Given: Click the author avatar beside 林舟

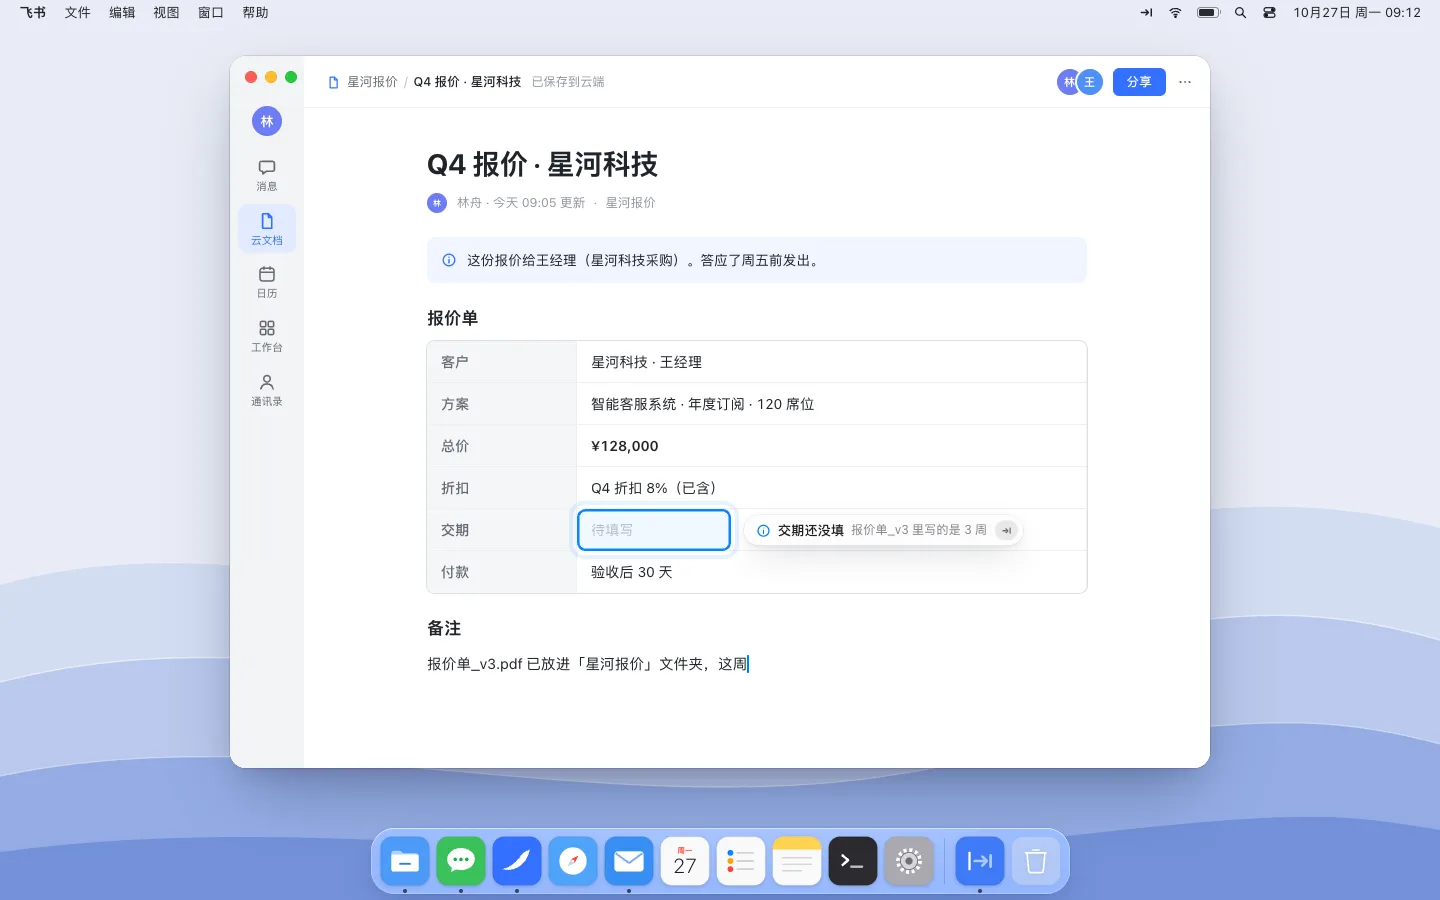Looking at the screenshot, I should 437,203.
